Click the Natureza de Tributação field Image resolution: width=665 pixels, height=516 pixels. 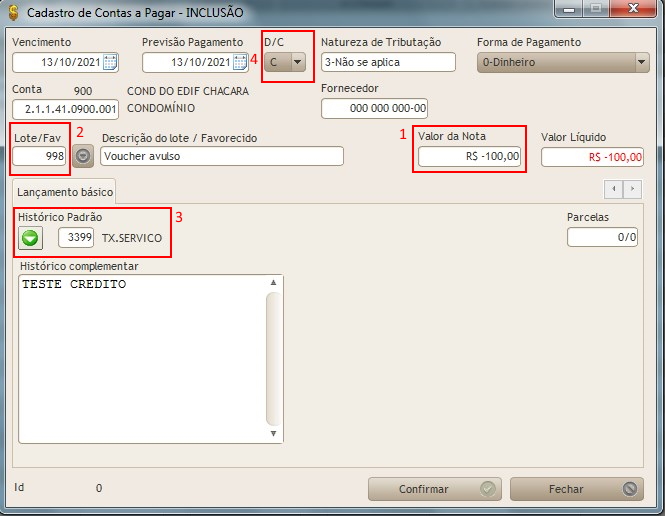pos(387,62)
